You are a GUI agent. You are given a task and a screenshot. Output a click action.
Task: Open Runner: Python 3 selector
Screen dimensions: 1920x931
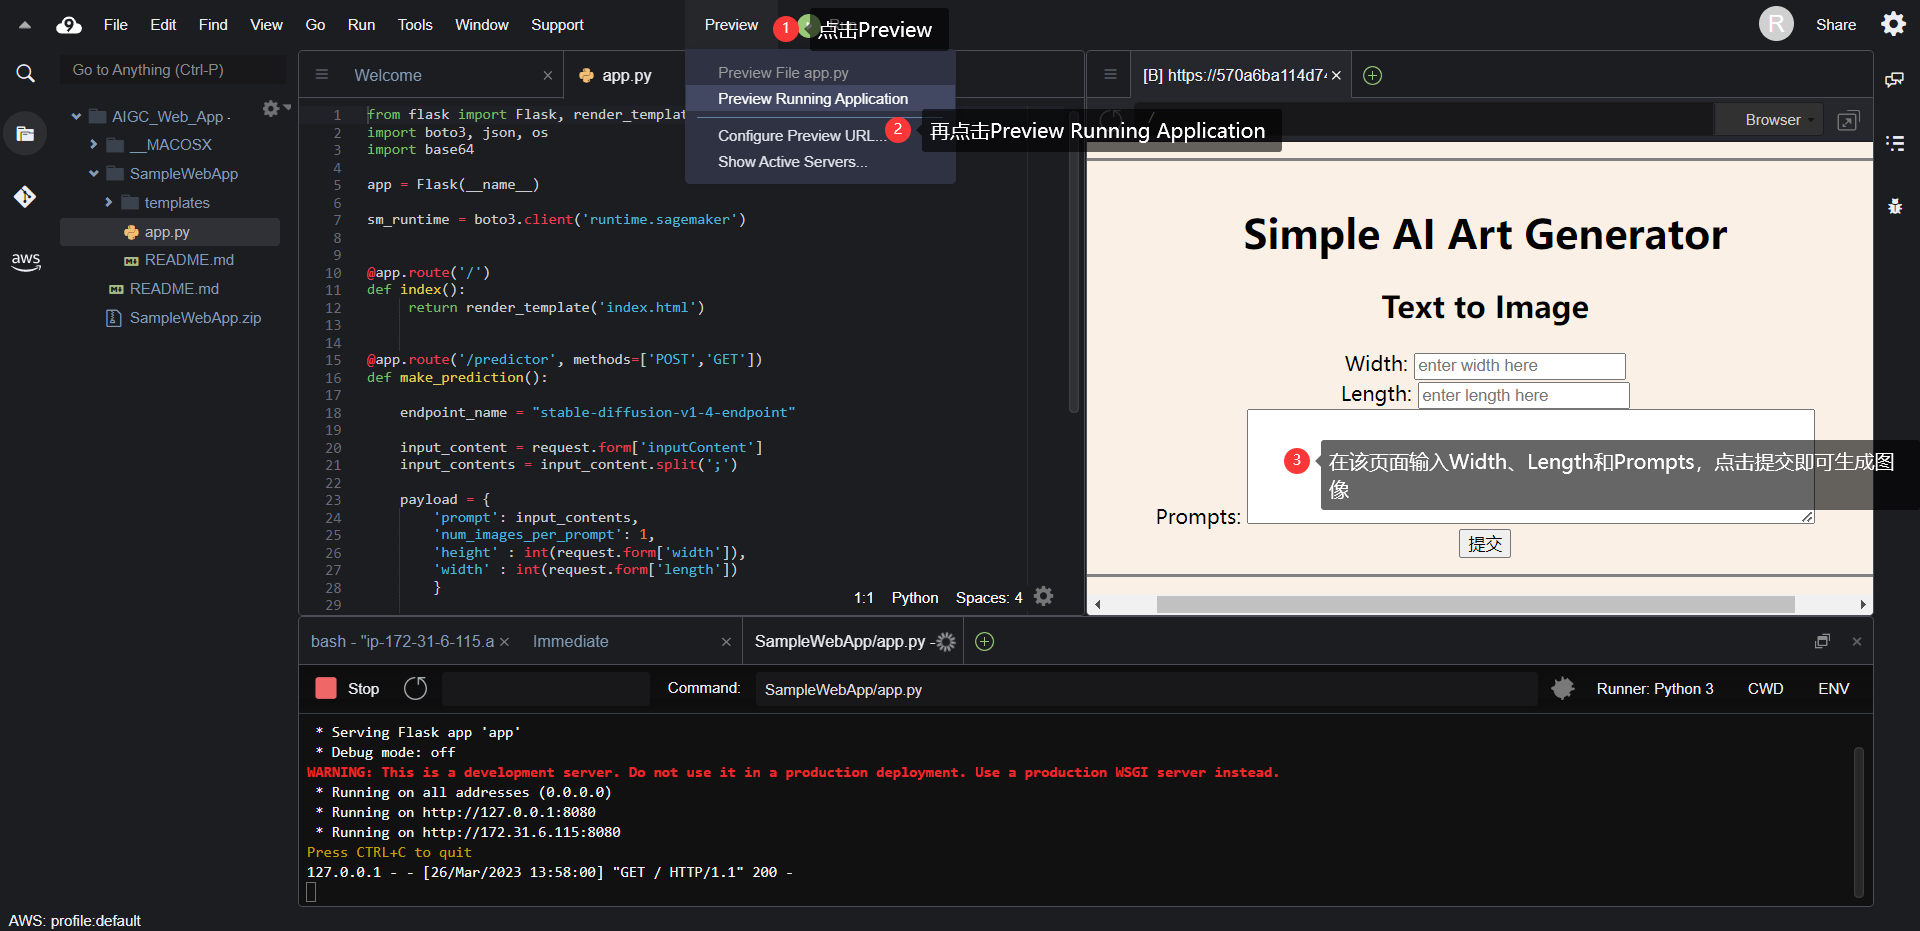[x=1655, y=689]
